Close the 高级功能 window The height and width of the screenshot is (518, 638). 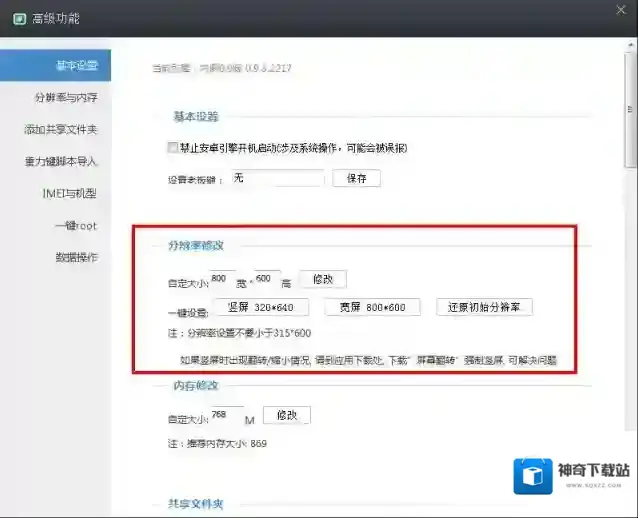point(619,11)
